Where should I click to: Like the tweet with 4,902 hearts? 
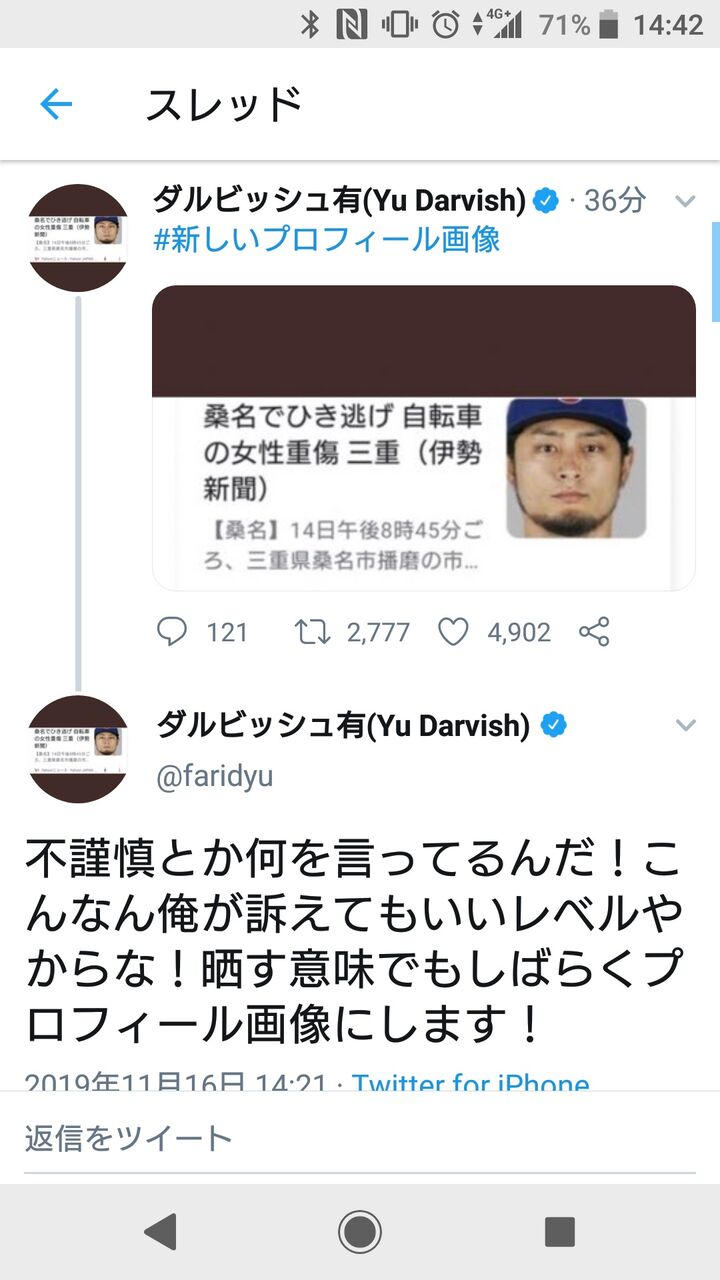click(x=454, y=631)
